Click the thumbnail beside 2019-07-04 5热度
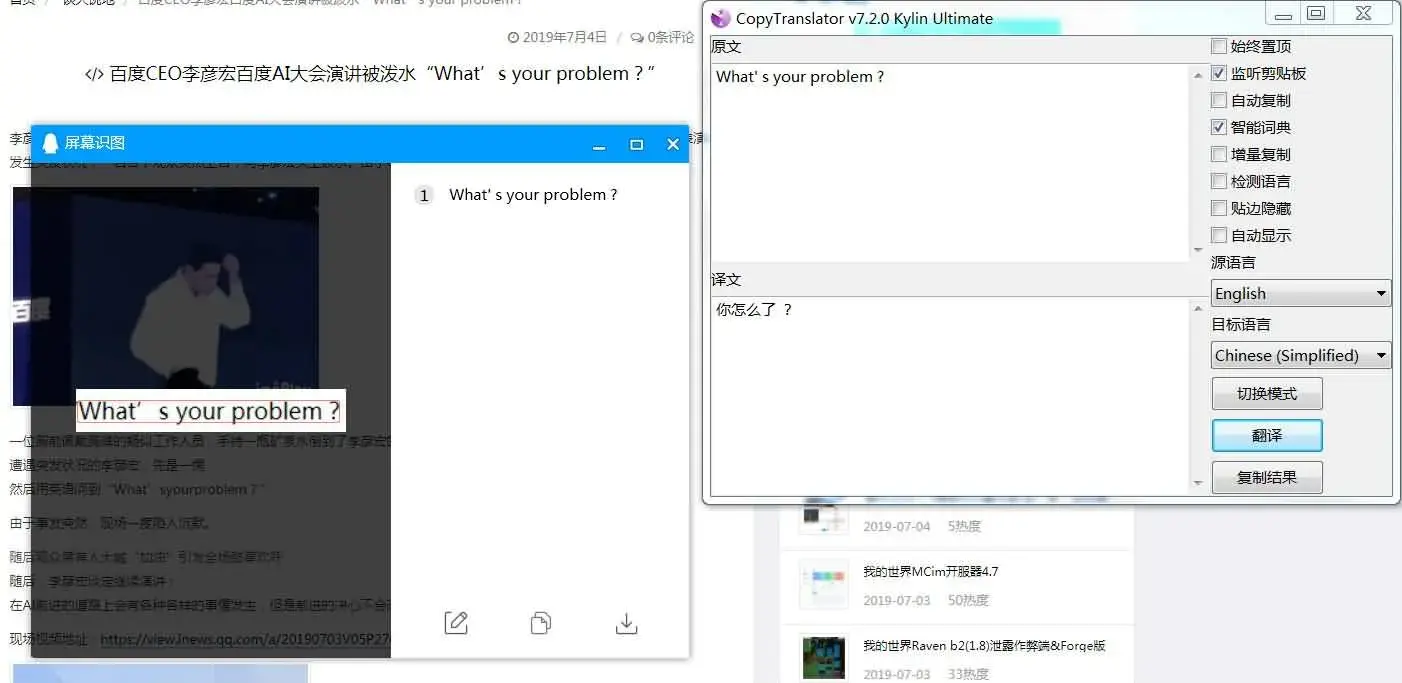The image size is (1402, 683). click(x=824, y=514)
